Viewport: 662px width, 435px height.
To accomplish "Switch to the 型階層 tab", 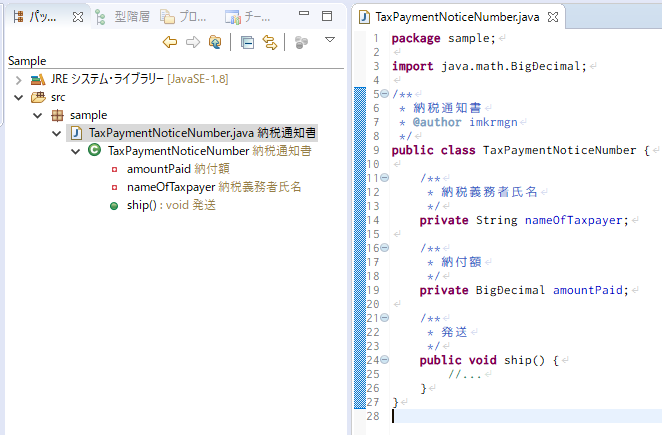I will tap(123, 17).
